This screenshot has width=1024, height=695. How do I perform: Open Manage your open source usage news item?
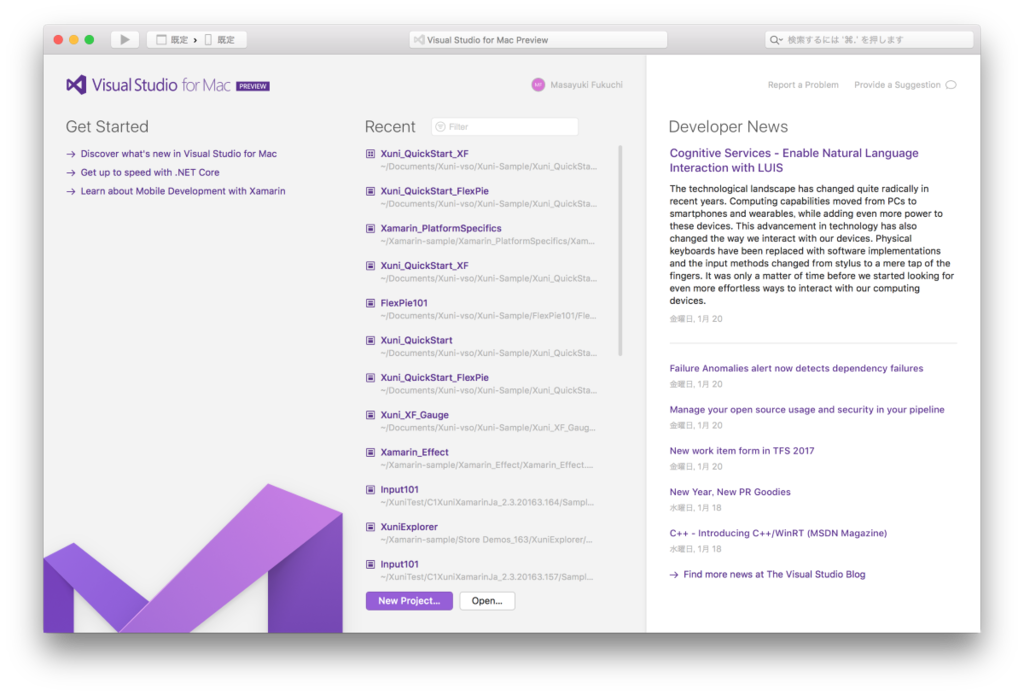[807, 410]
